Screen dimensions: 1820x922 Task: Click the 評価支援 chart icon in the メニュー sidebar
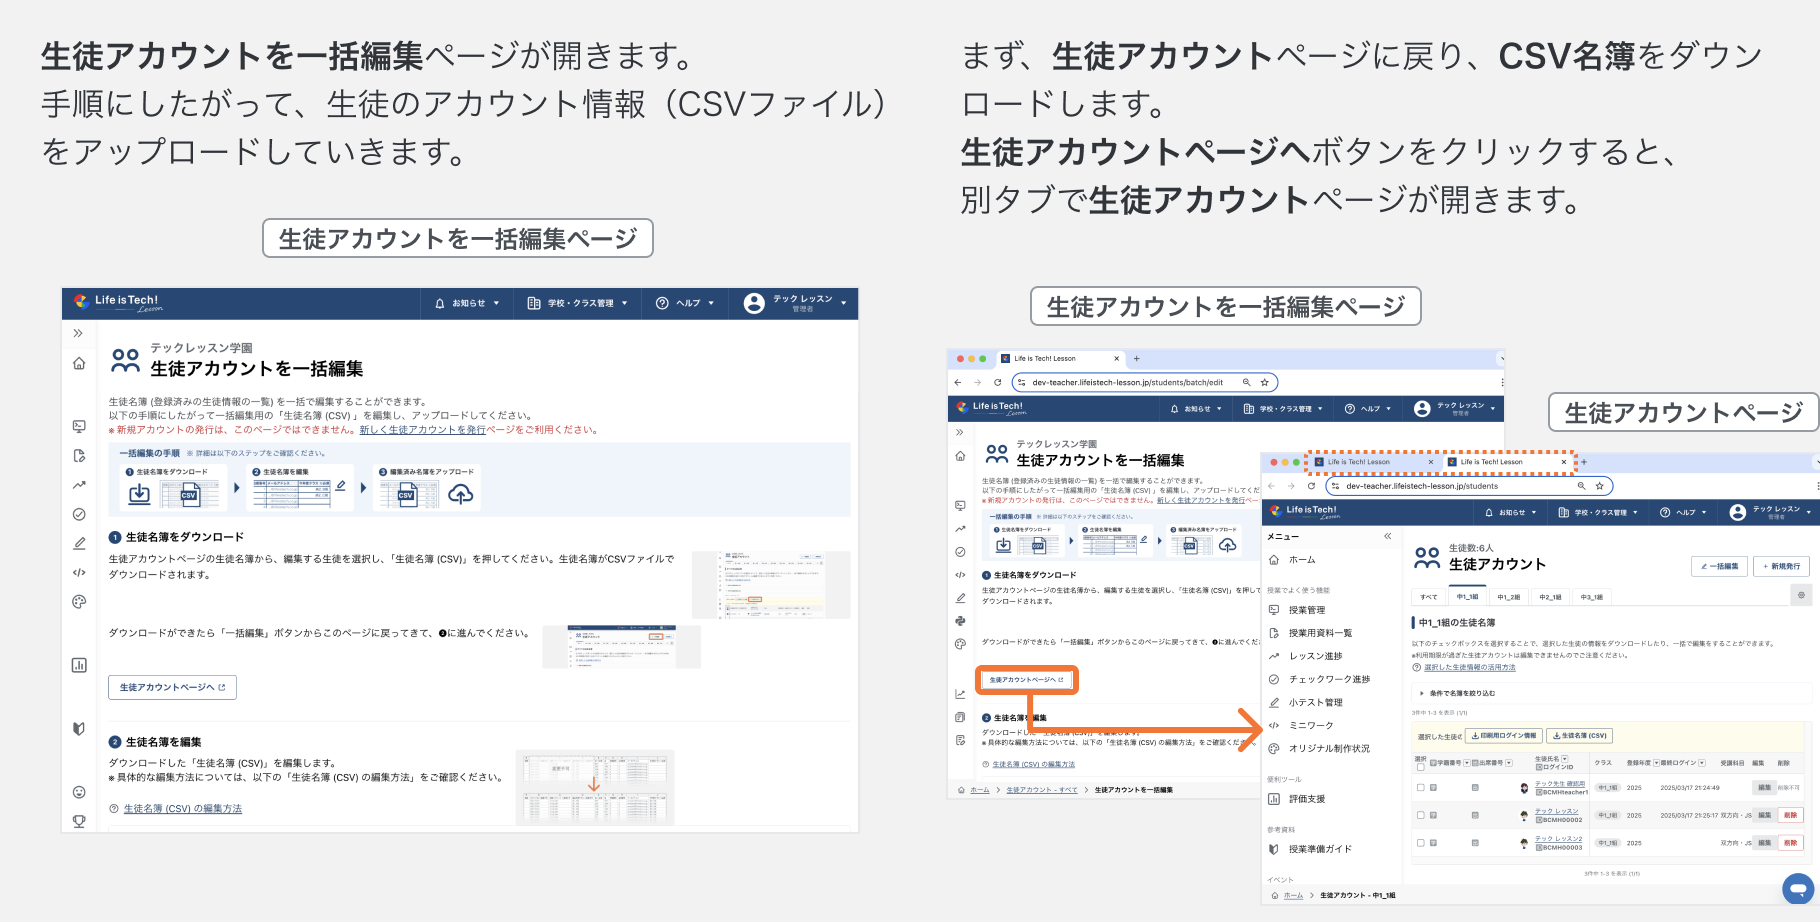pos(1274,799)
